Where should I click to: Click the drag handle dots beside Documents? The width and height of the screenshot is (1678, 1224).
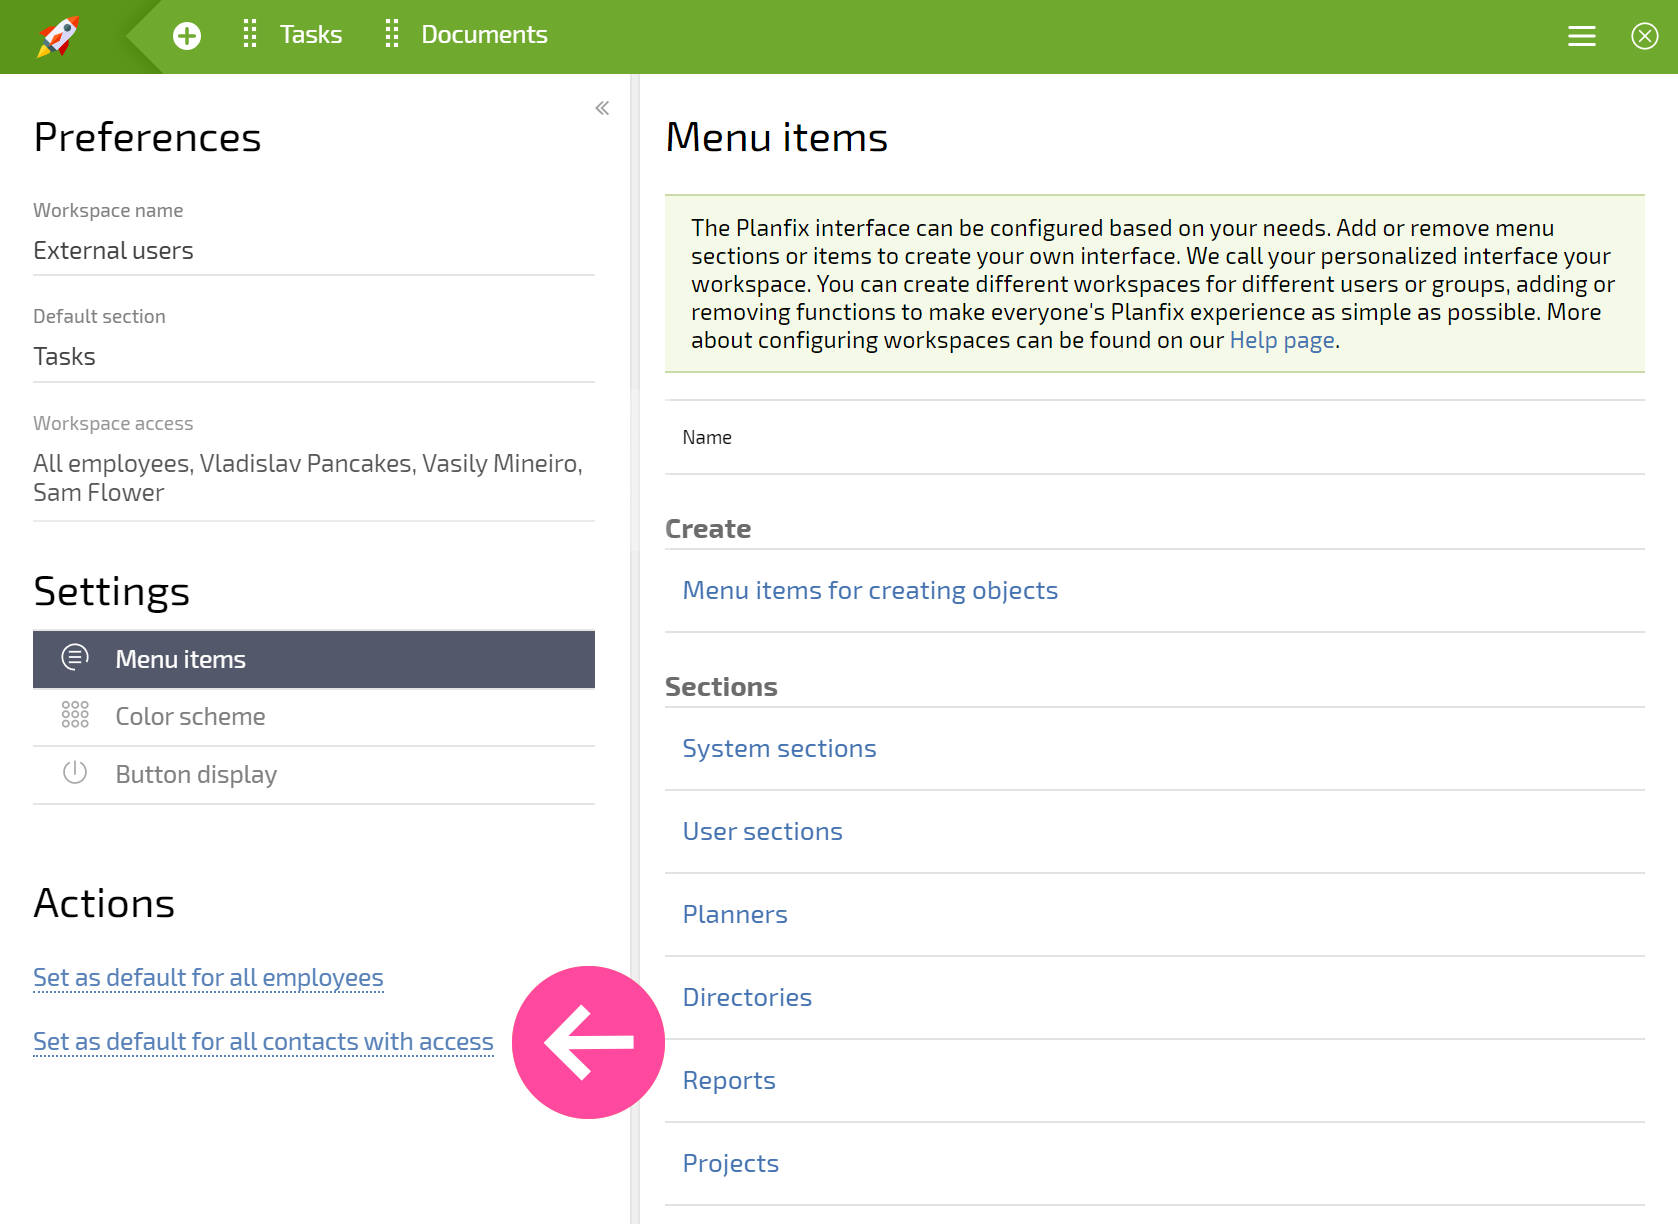(392, 34)
